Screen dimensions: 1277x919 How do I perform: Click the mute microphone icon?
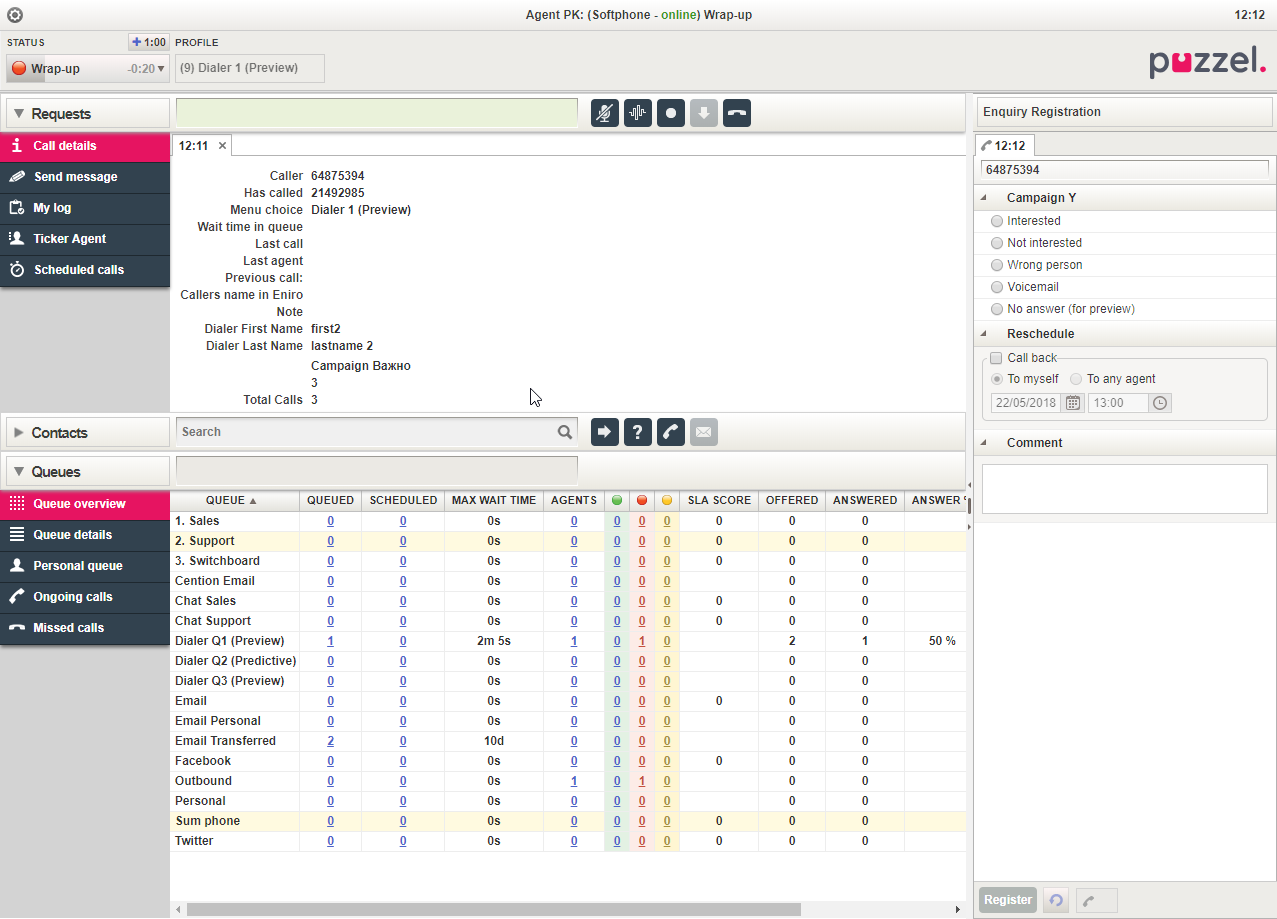[x=604, y=113]
